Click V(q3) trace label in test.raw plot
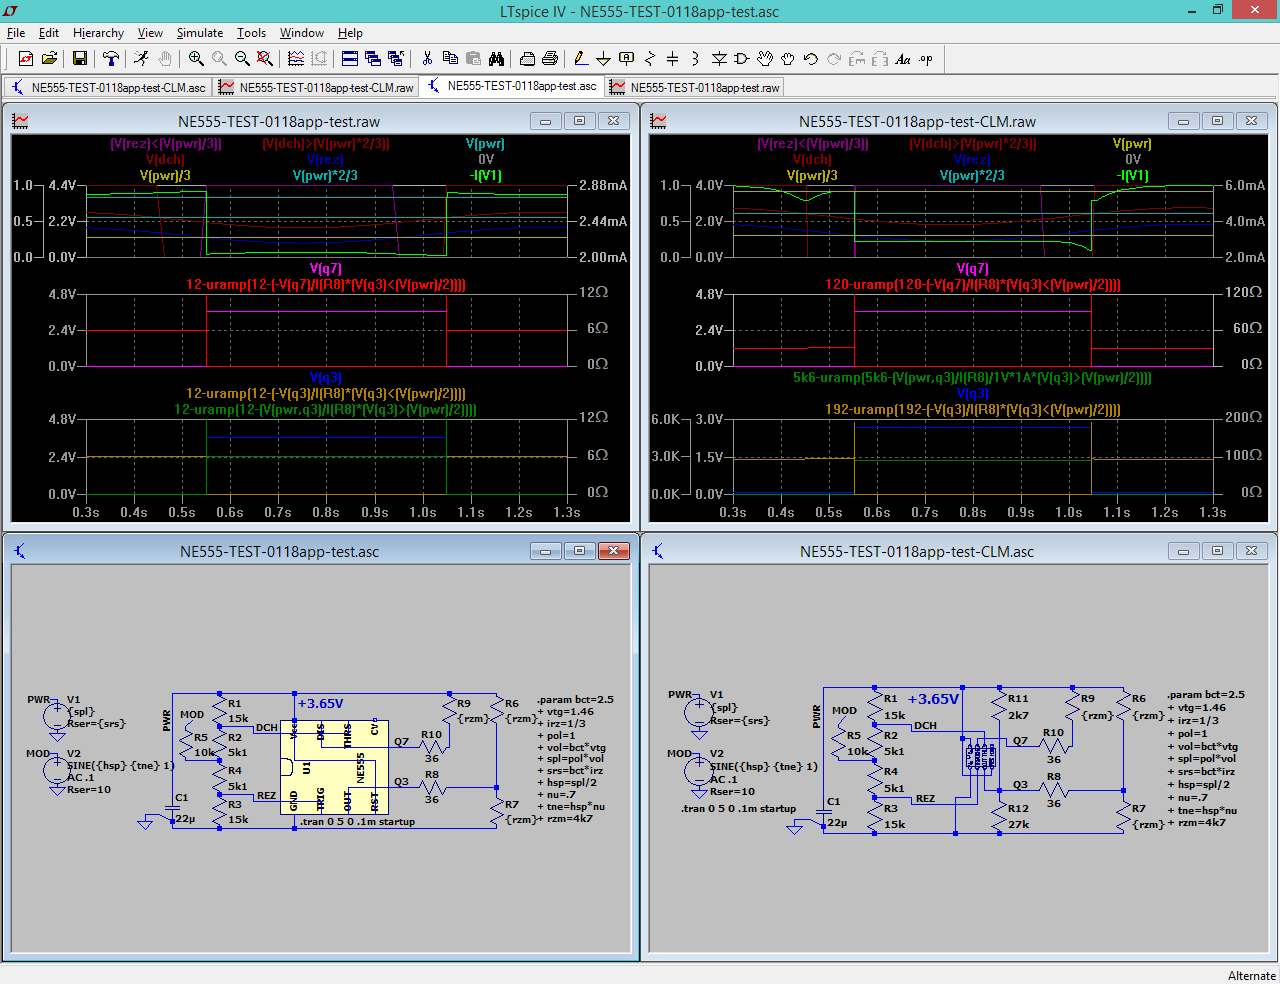Image resolution: width=1280 pixels, height=984 pixels. pos(326,378)
